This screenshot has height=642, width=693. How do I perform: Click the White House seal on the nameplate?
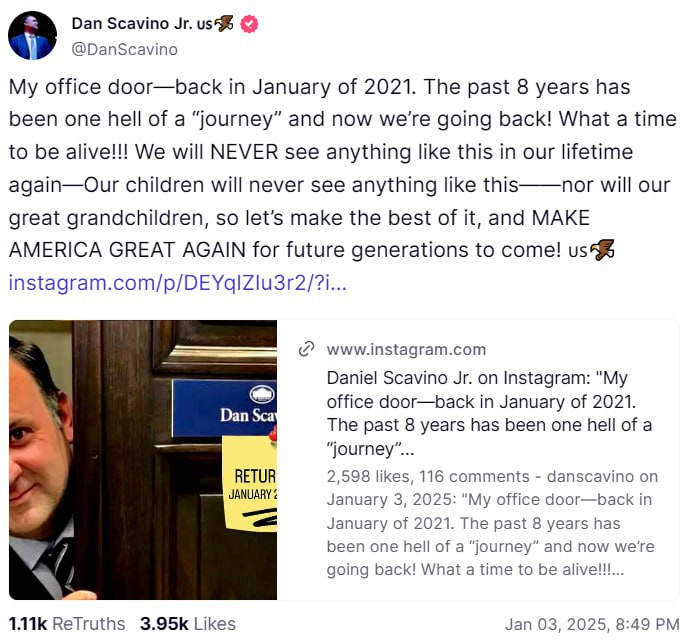[x=262, y=395]
